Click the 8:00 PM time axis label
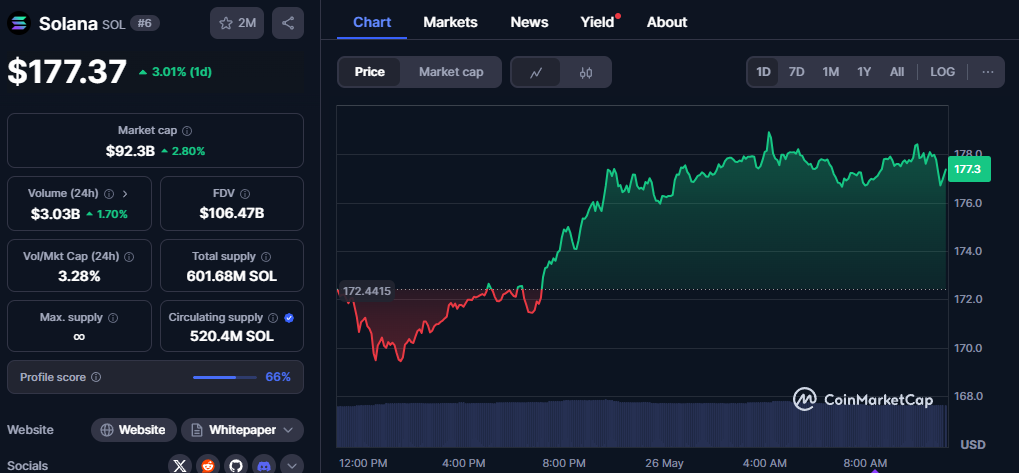Viewport: 1019px width, 473px height. (x=563, y=463)
